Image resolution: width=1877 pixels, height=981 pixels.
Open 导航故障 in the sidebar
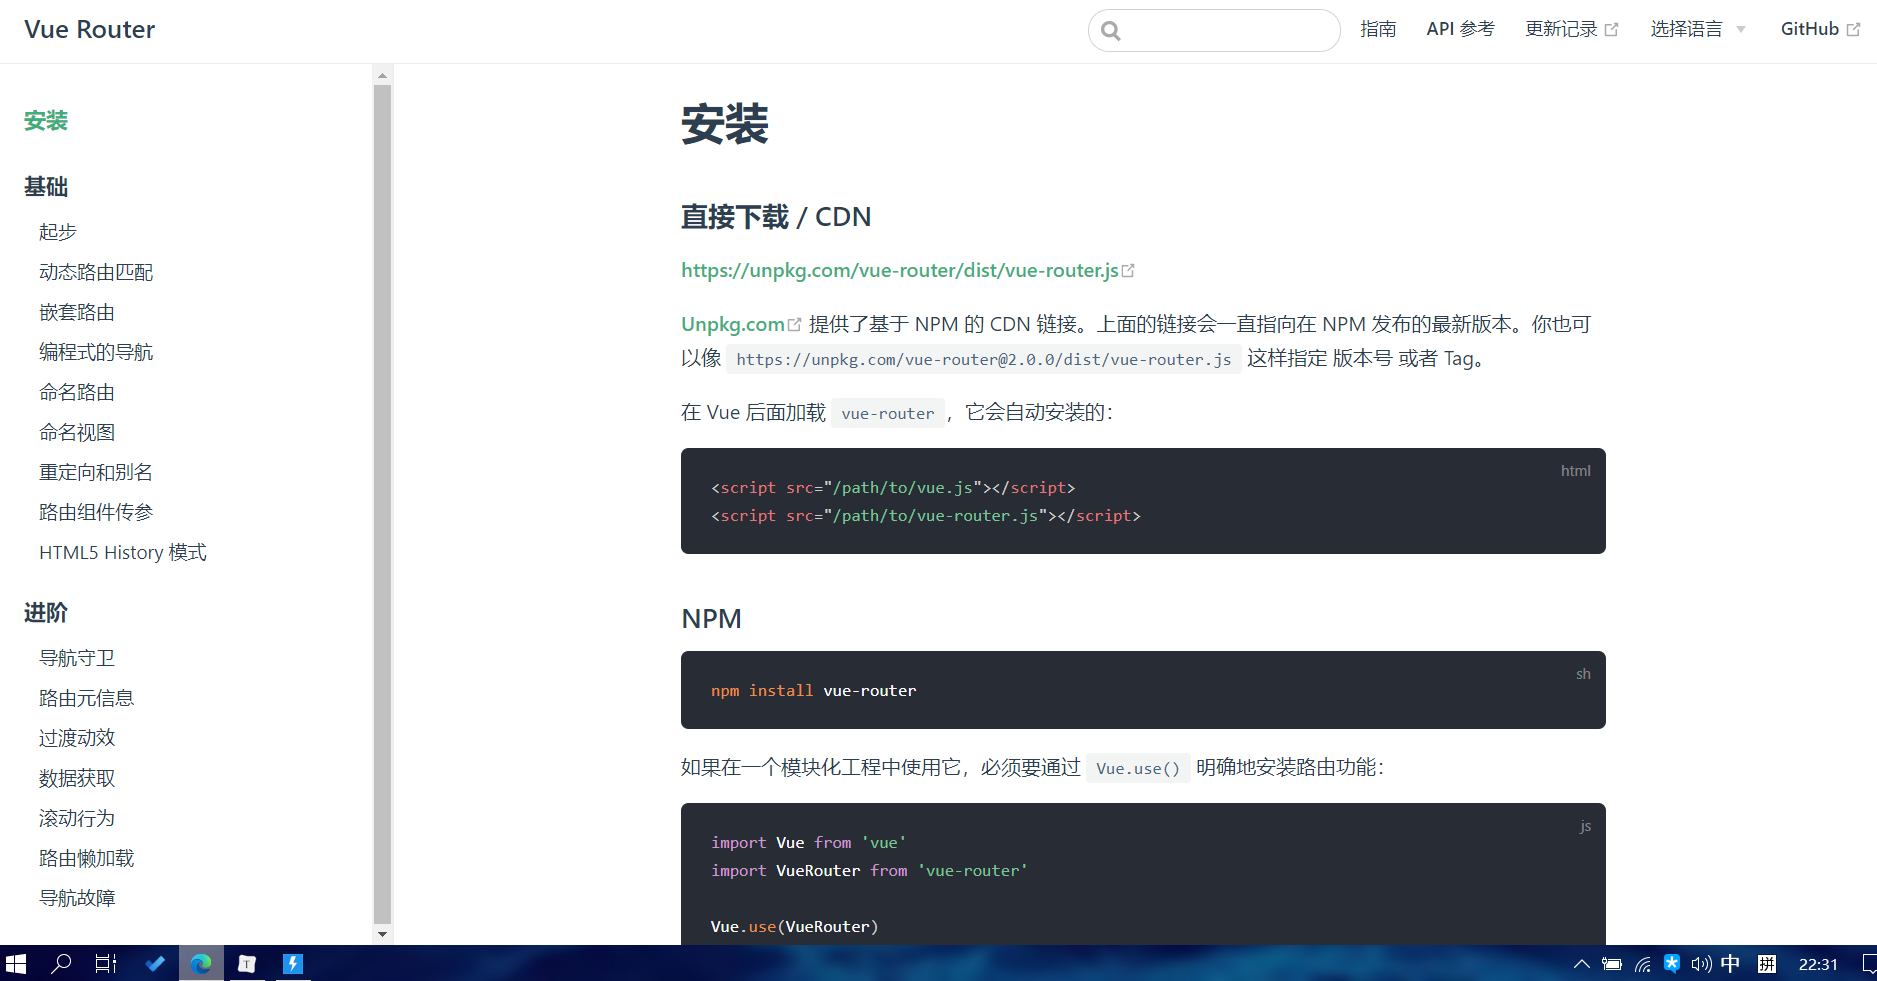[x=77, y=898]
